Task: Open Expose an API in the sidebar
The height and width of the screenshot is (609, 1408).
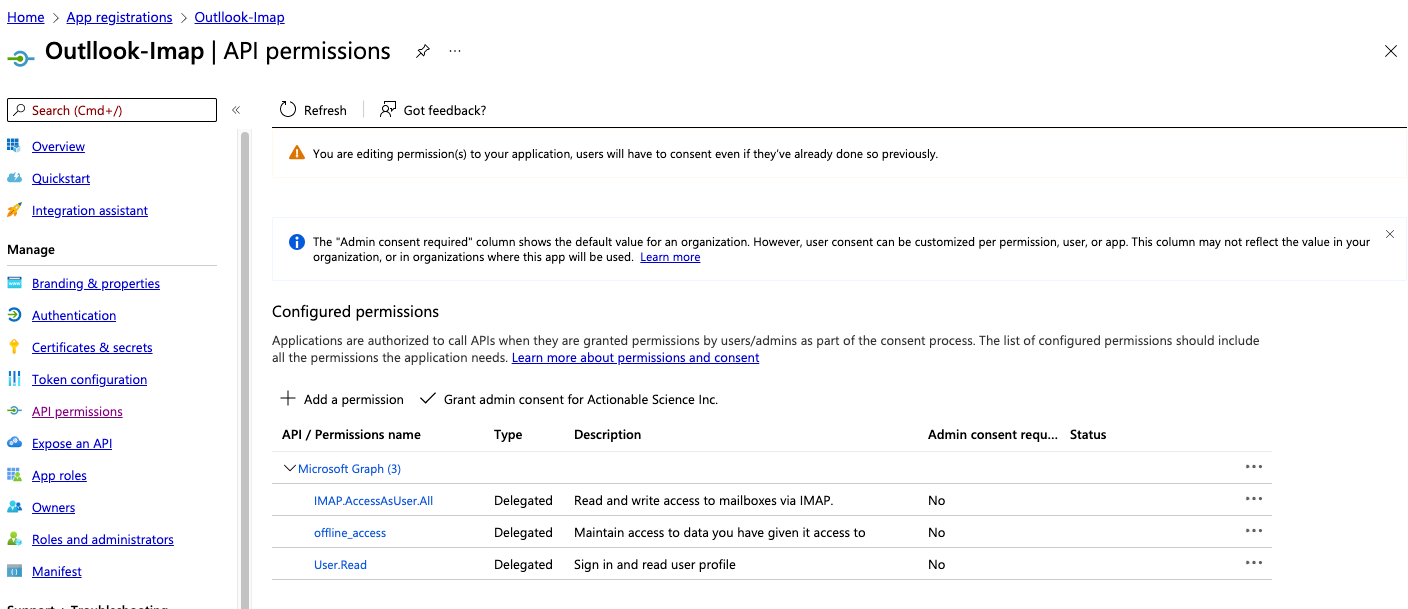Action: click(x=72, y=443)
